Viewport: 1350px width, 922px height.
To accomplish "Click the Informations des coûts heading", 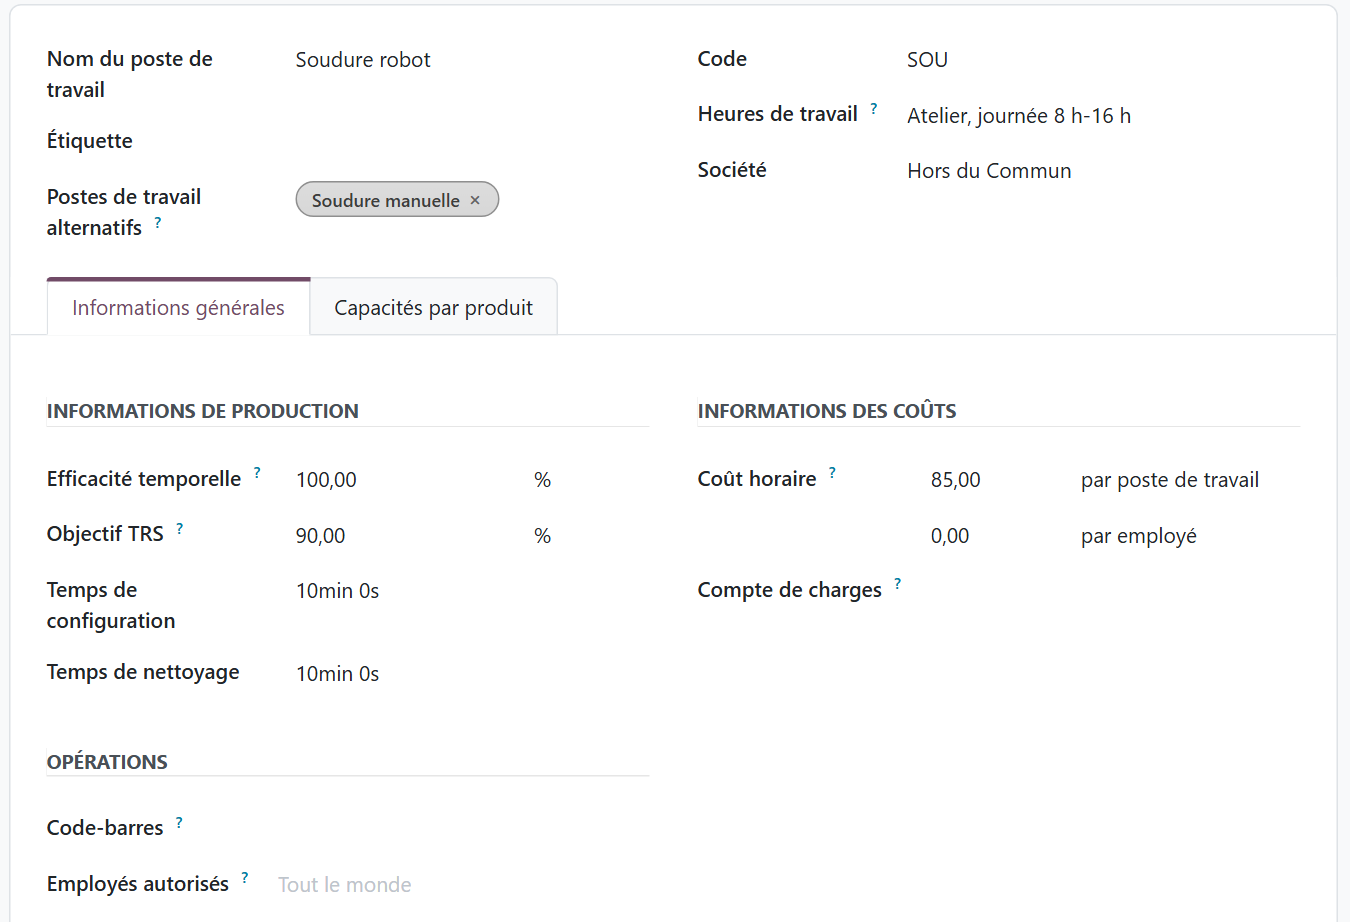I will point(827,411).
